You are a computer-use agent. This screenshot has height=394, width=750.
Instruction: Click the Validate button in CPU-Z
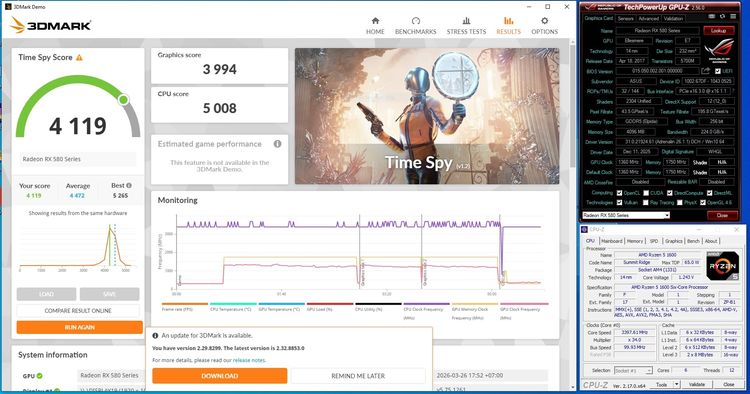coord(696,384)
